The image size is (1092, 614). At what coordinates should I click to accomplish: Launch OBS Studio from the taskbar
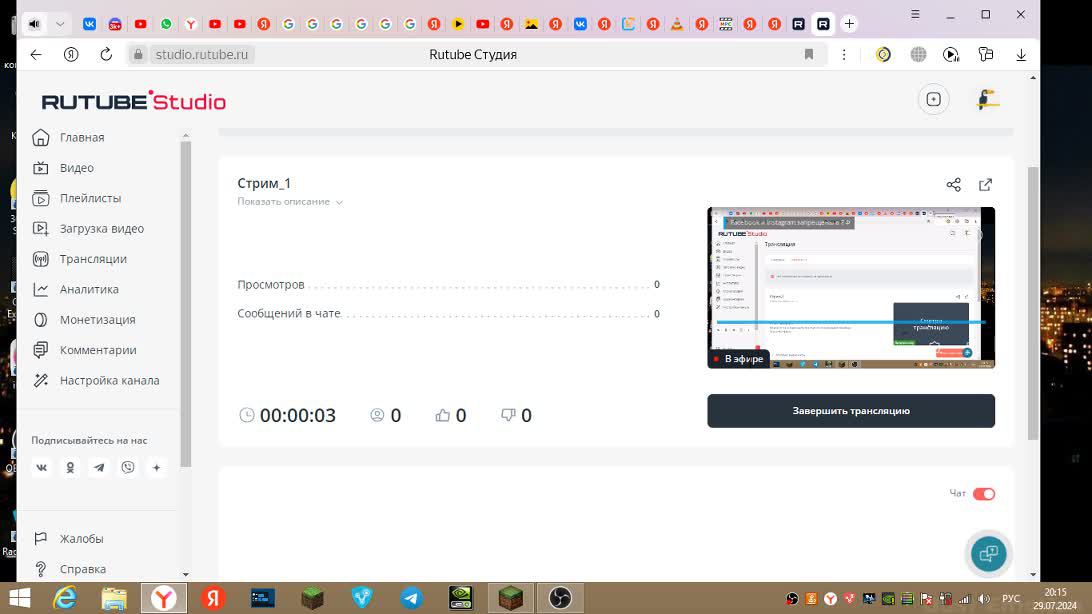pyautogui.click(x=560, y=598)
